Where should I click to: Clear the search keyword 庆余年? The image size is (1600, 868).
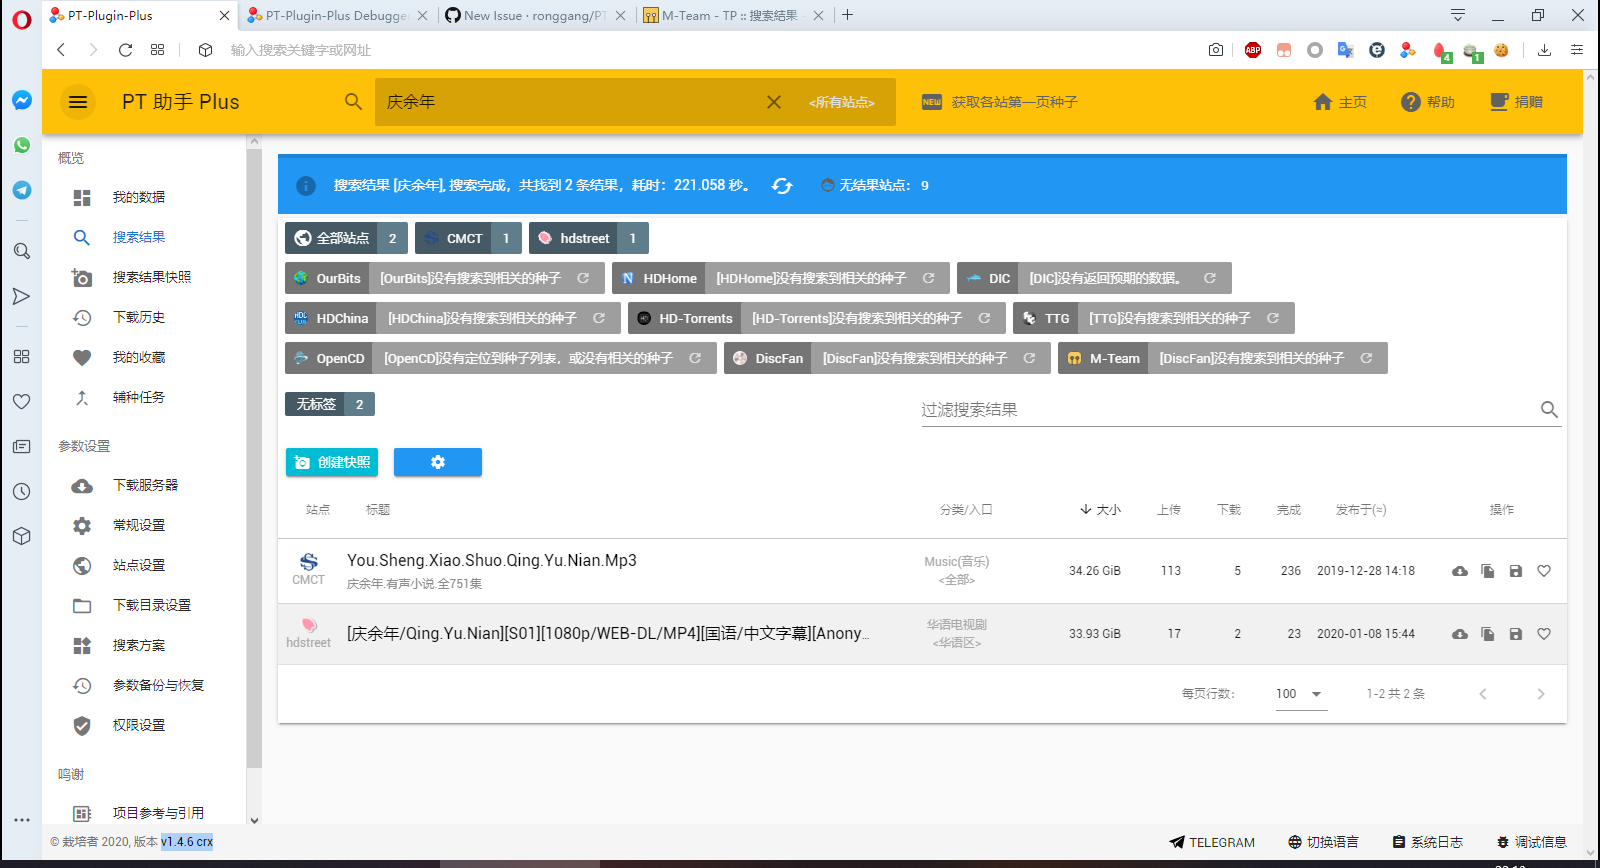pos(774,102)
